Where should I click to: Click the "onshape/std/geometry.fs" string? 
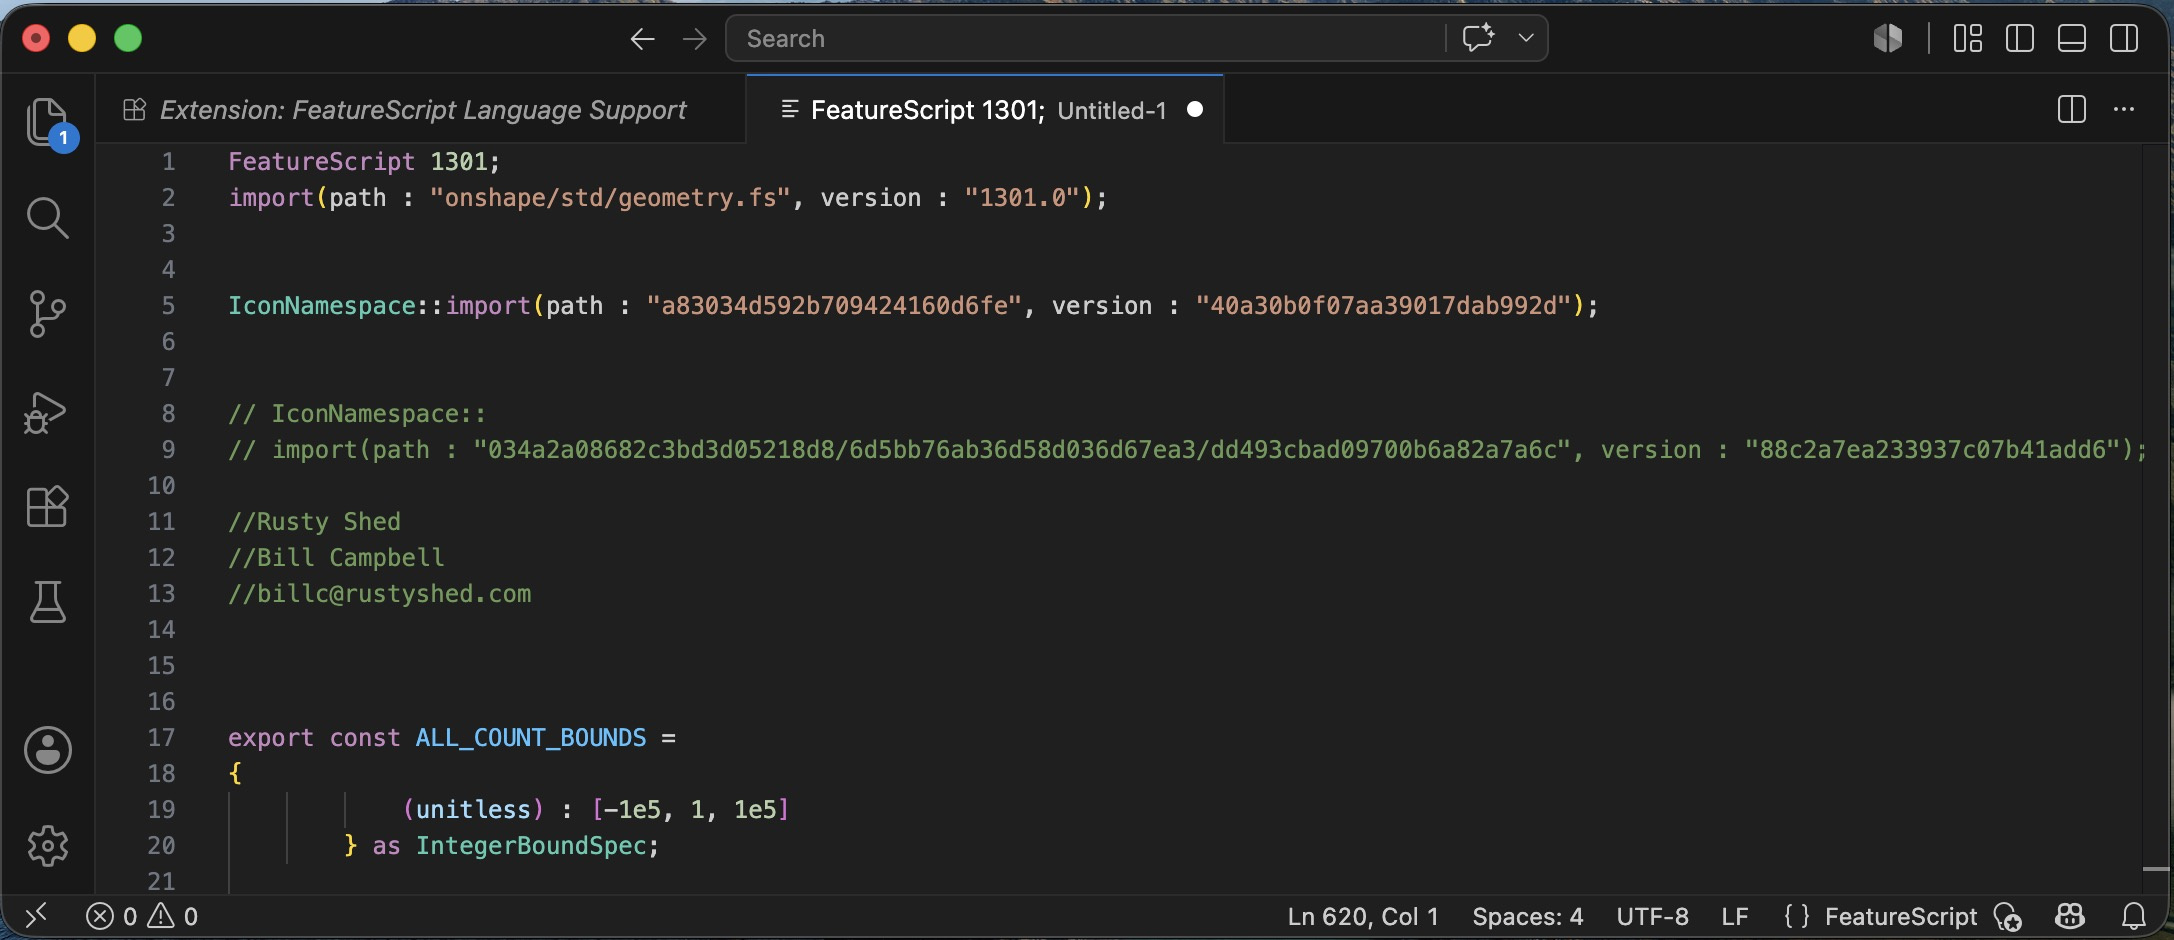[x=610, y=197]
